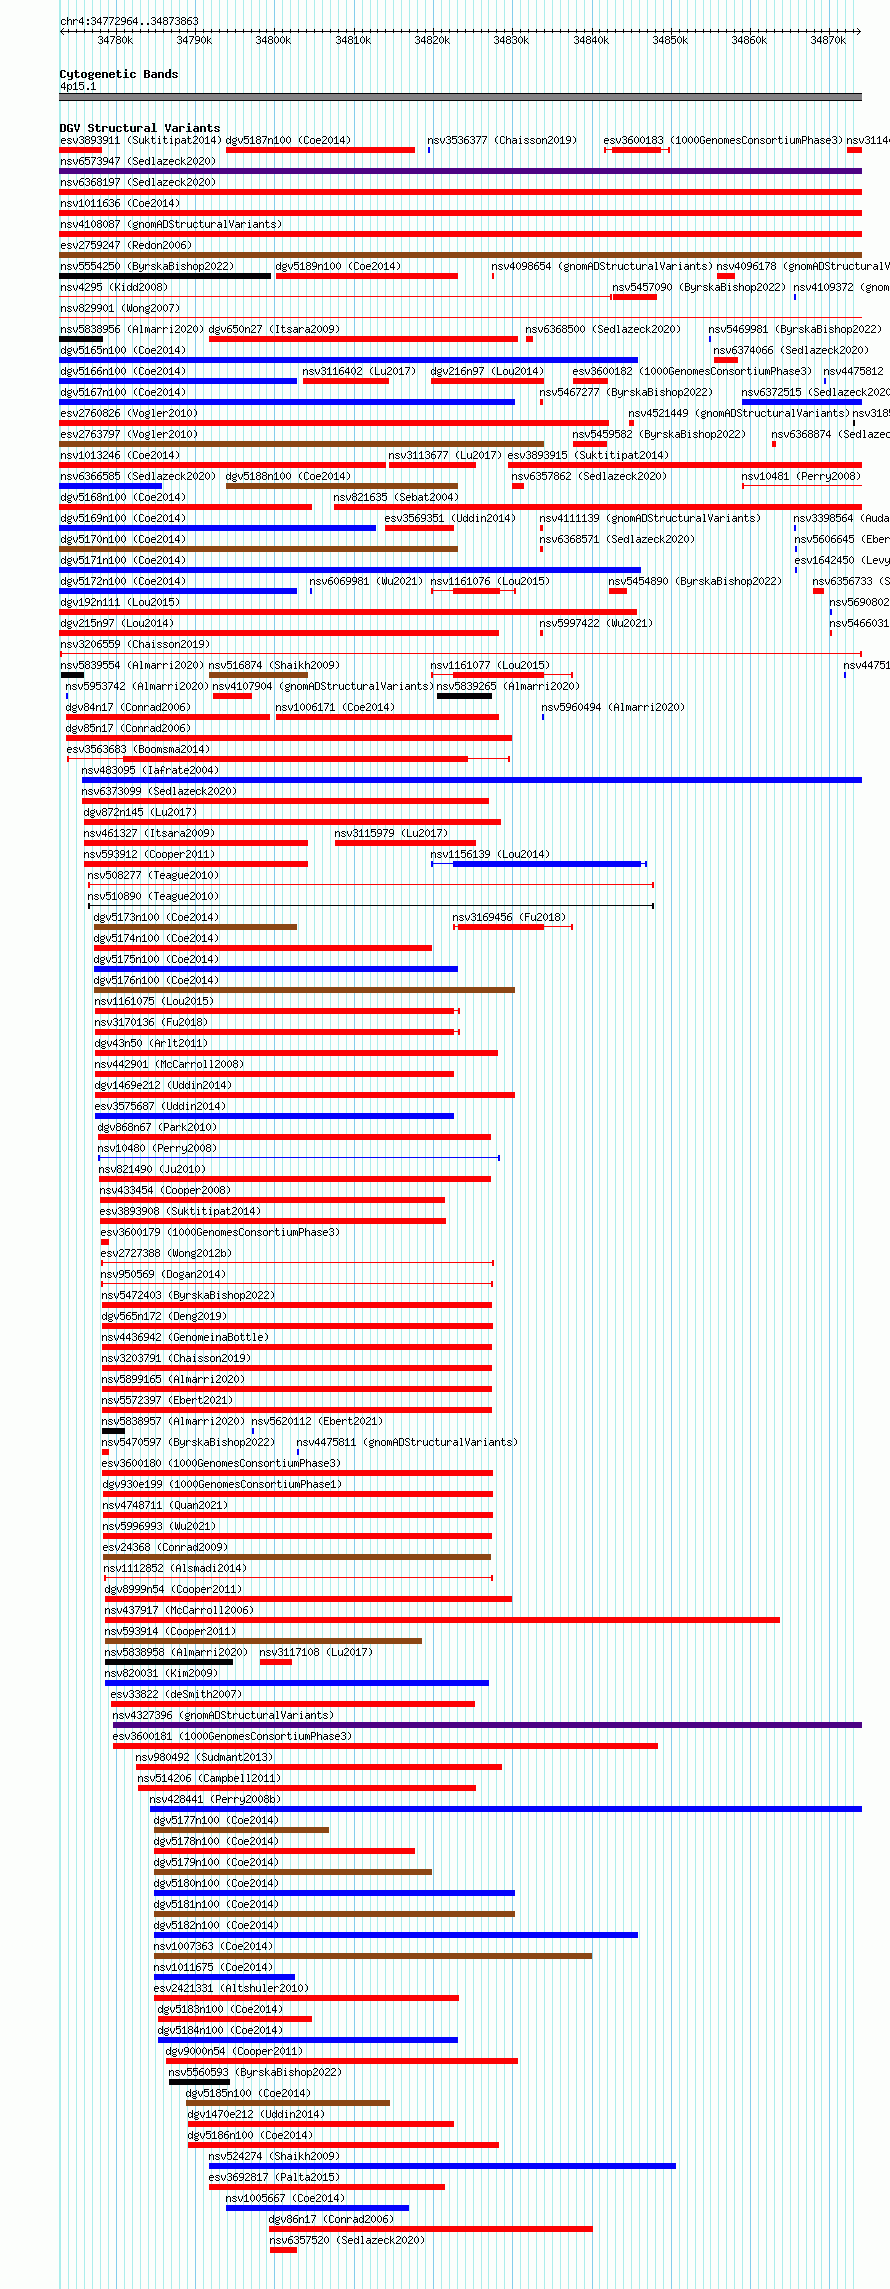This screenshot has height=2289, width=890.
Task: Click nsv6069981 (Wu2021) label
Action: 366,581
